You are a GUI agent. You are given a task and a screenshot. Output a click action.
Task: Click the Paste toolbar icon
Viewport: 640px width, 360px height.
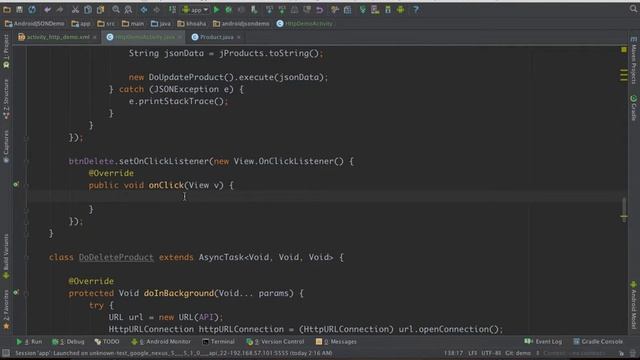[100, 9]
